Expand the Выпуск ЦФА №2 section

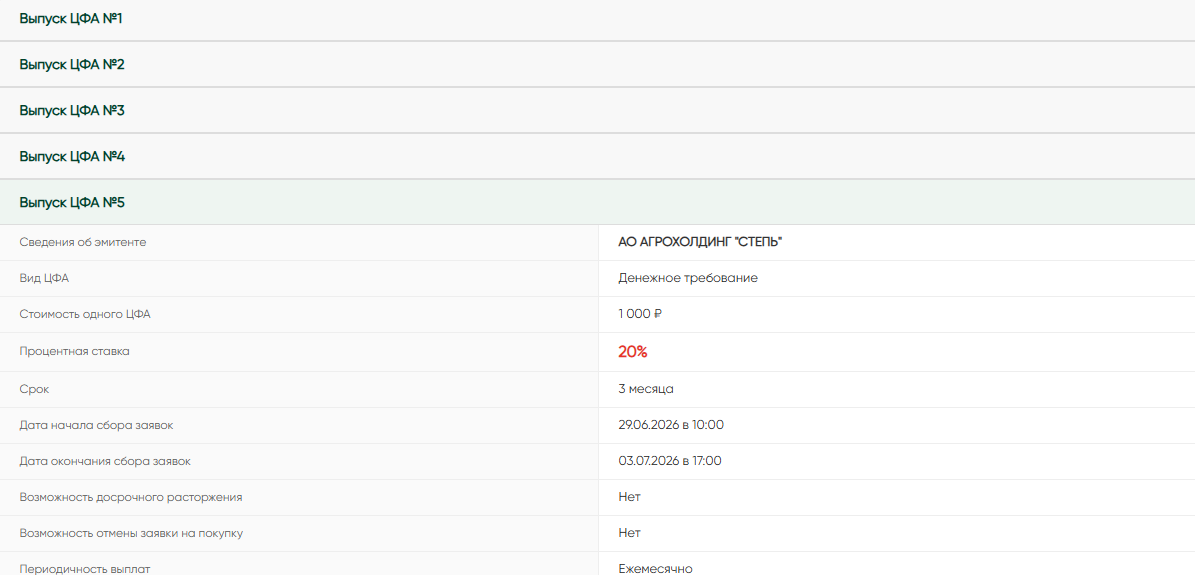tap(598, 64)
